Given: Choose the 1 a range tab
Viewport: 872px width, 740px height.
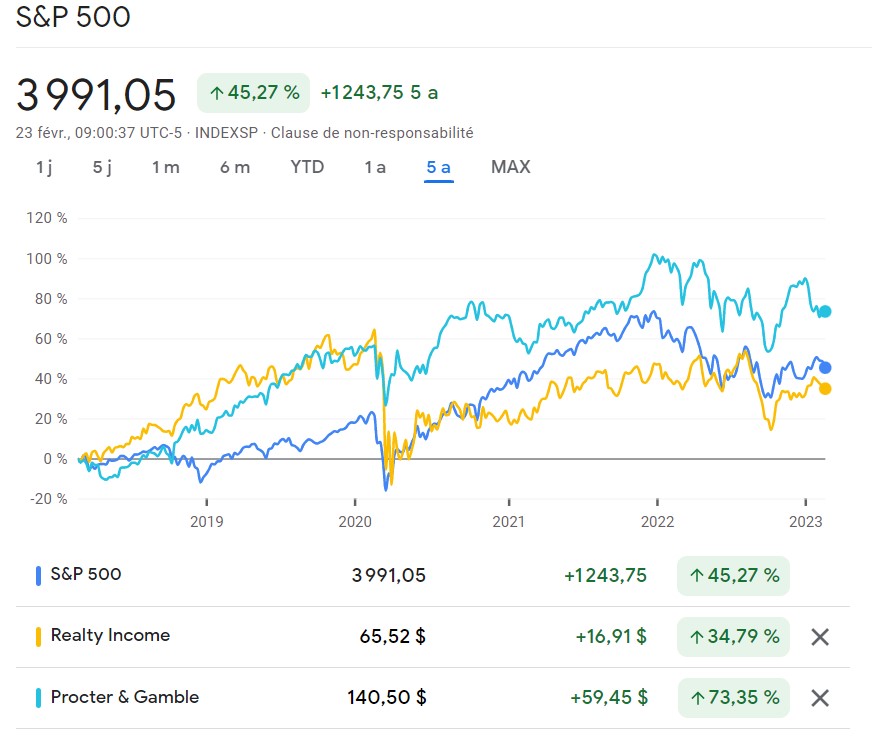Looking at the screenshot, I should point(375,167).
